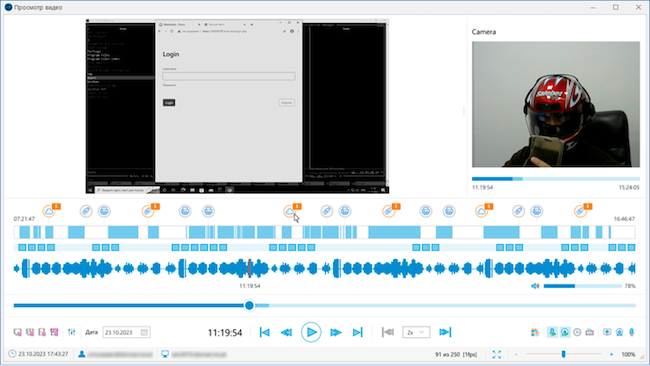Adjust the zoom slider in the status bar
650x366 pixels.
click(563, 354)
